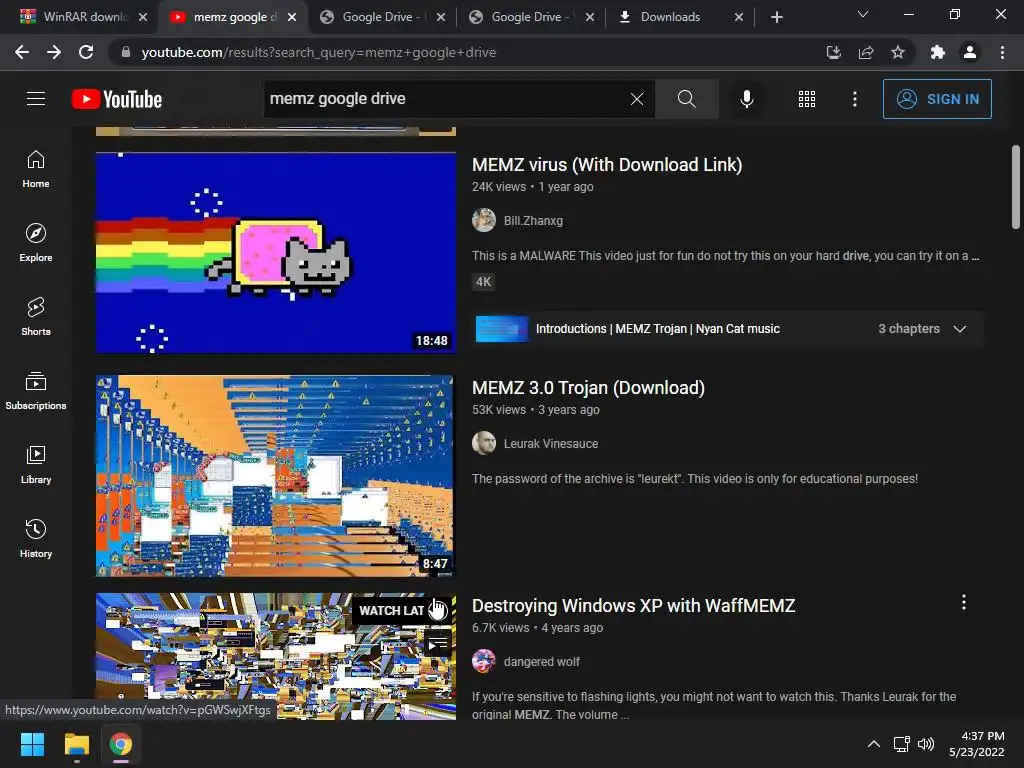The height and width of the screenshot is (768, 1024).
Task: Start voice search with microphone icon
Action: [x=746, y=99]
